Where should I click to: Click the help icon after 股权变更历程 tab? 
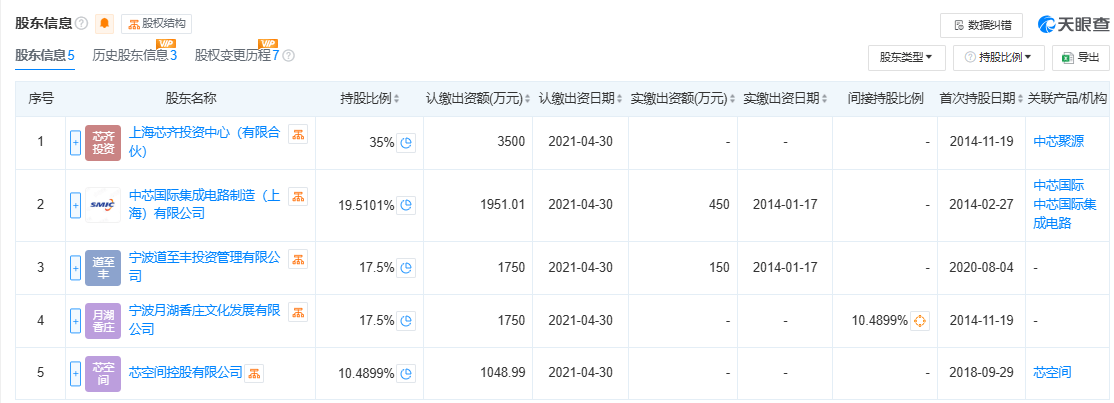[x=288, y=56]
